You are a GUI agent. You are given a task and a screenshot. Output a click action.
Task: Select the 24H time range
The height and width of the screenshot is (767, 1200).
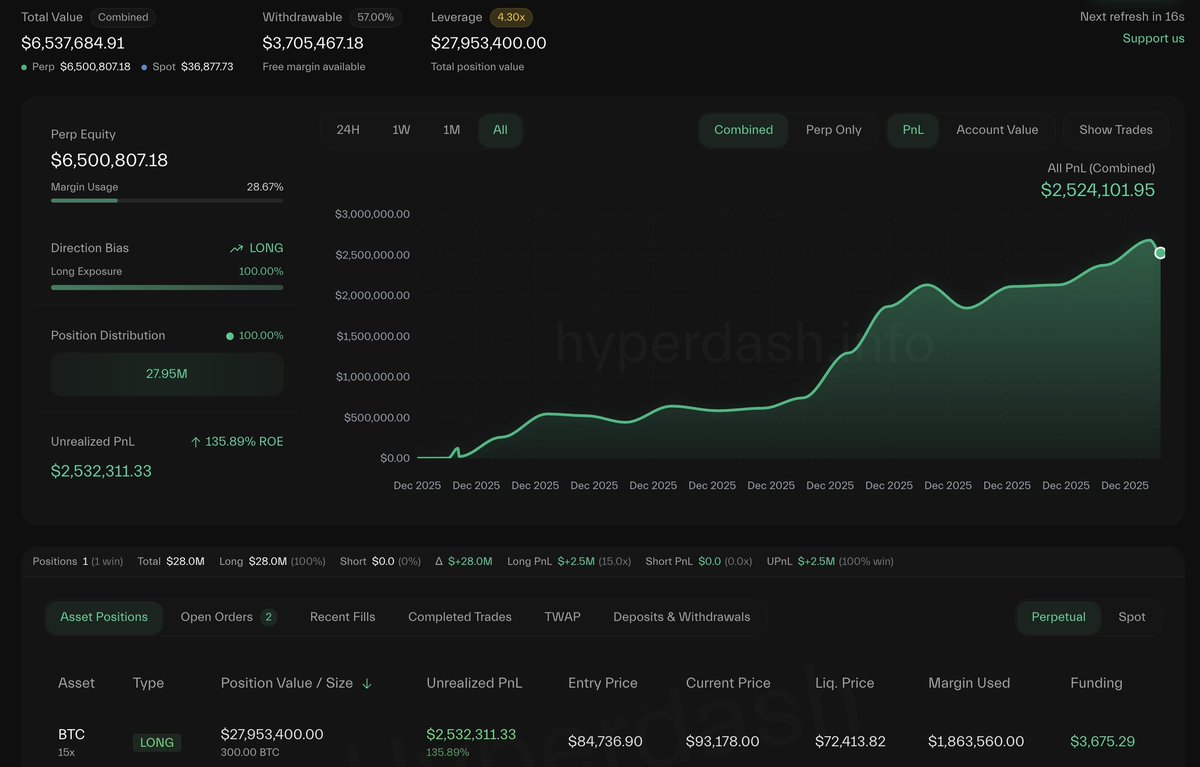click(348, 130)
